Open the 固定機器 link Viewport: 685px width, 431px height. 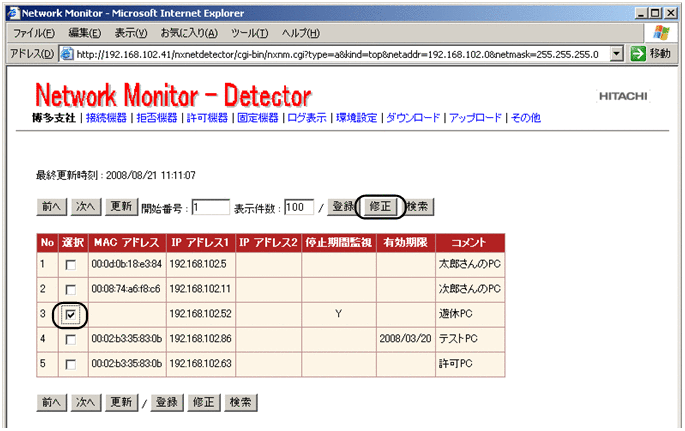(258, 118)
